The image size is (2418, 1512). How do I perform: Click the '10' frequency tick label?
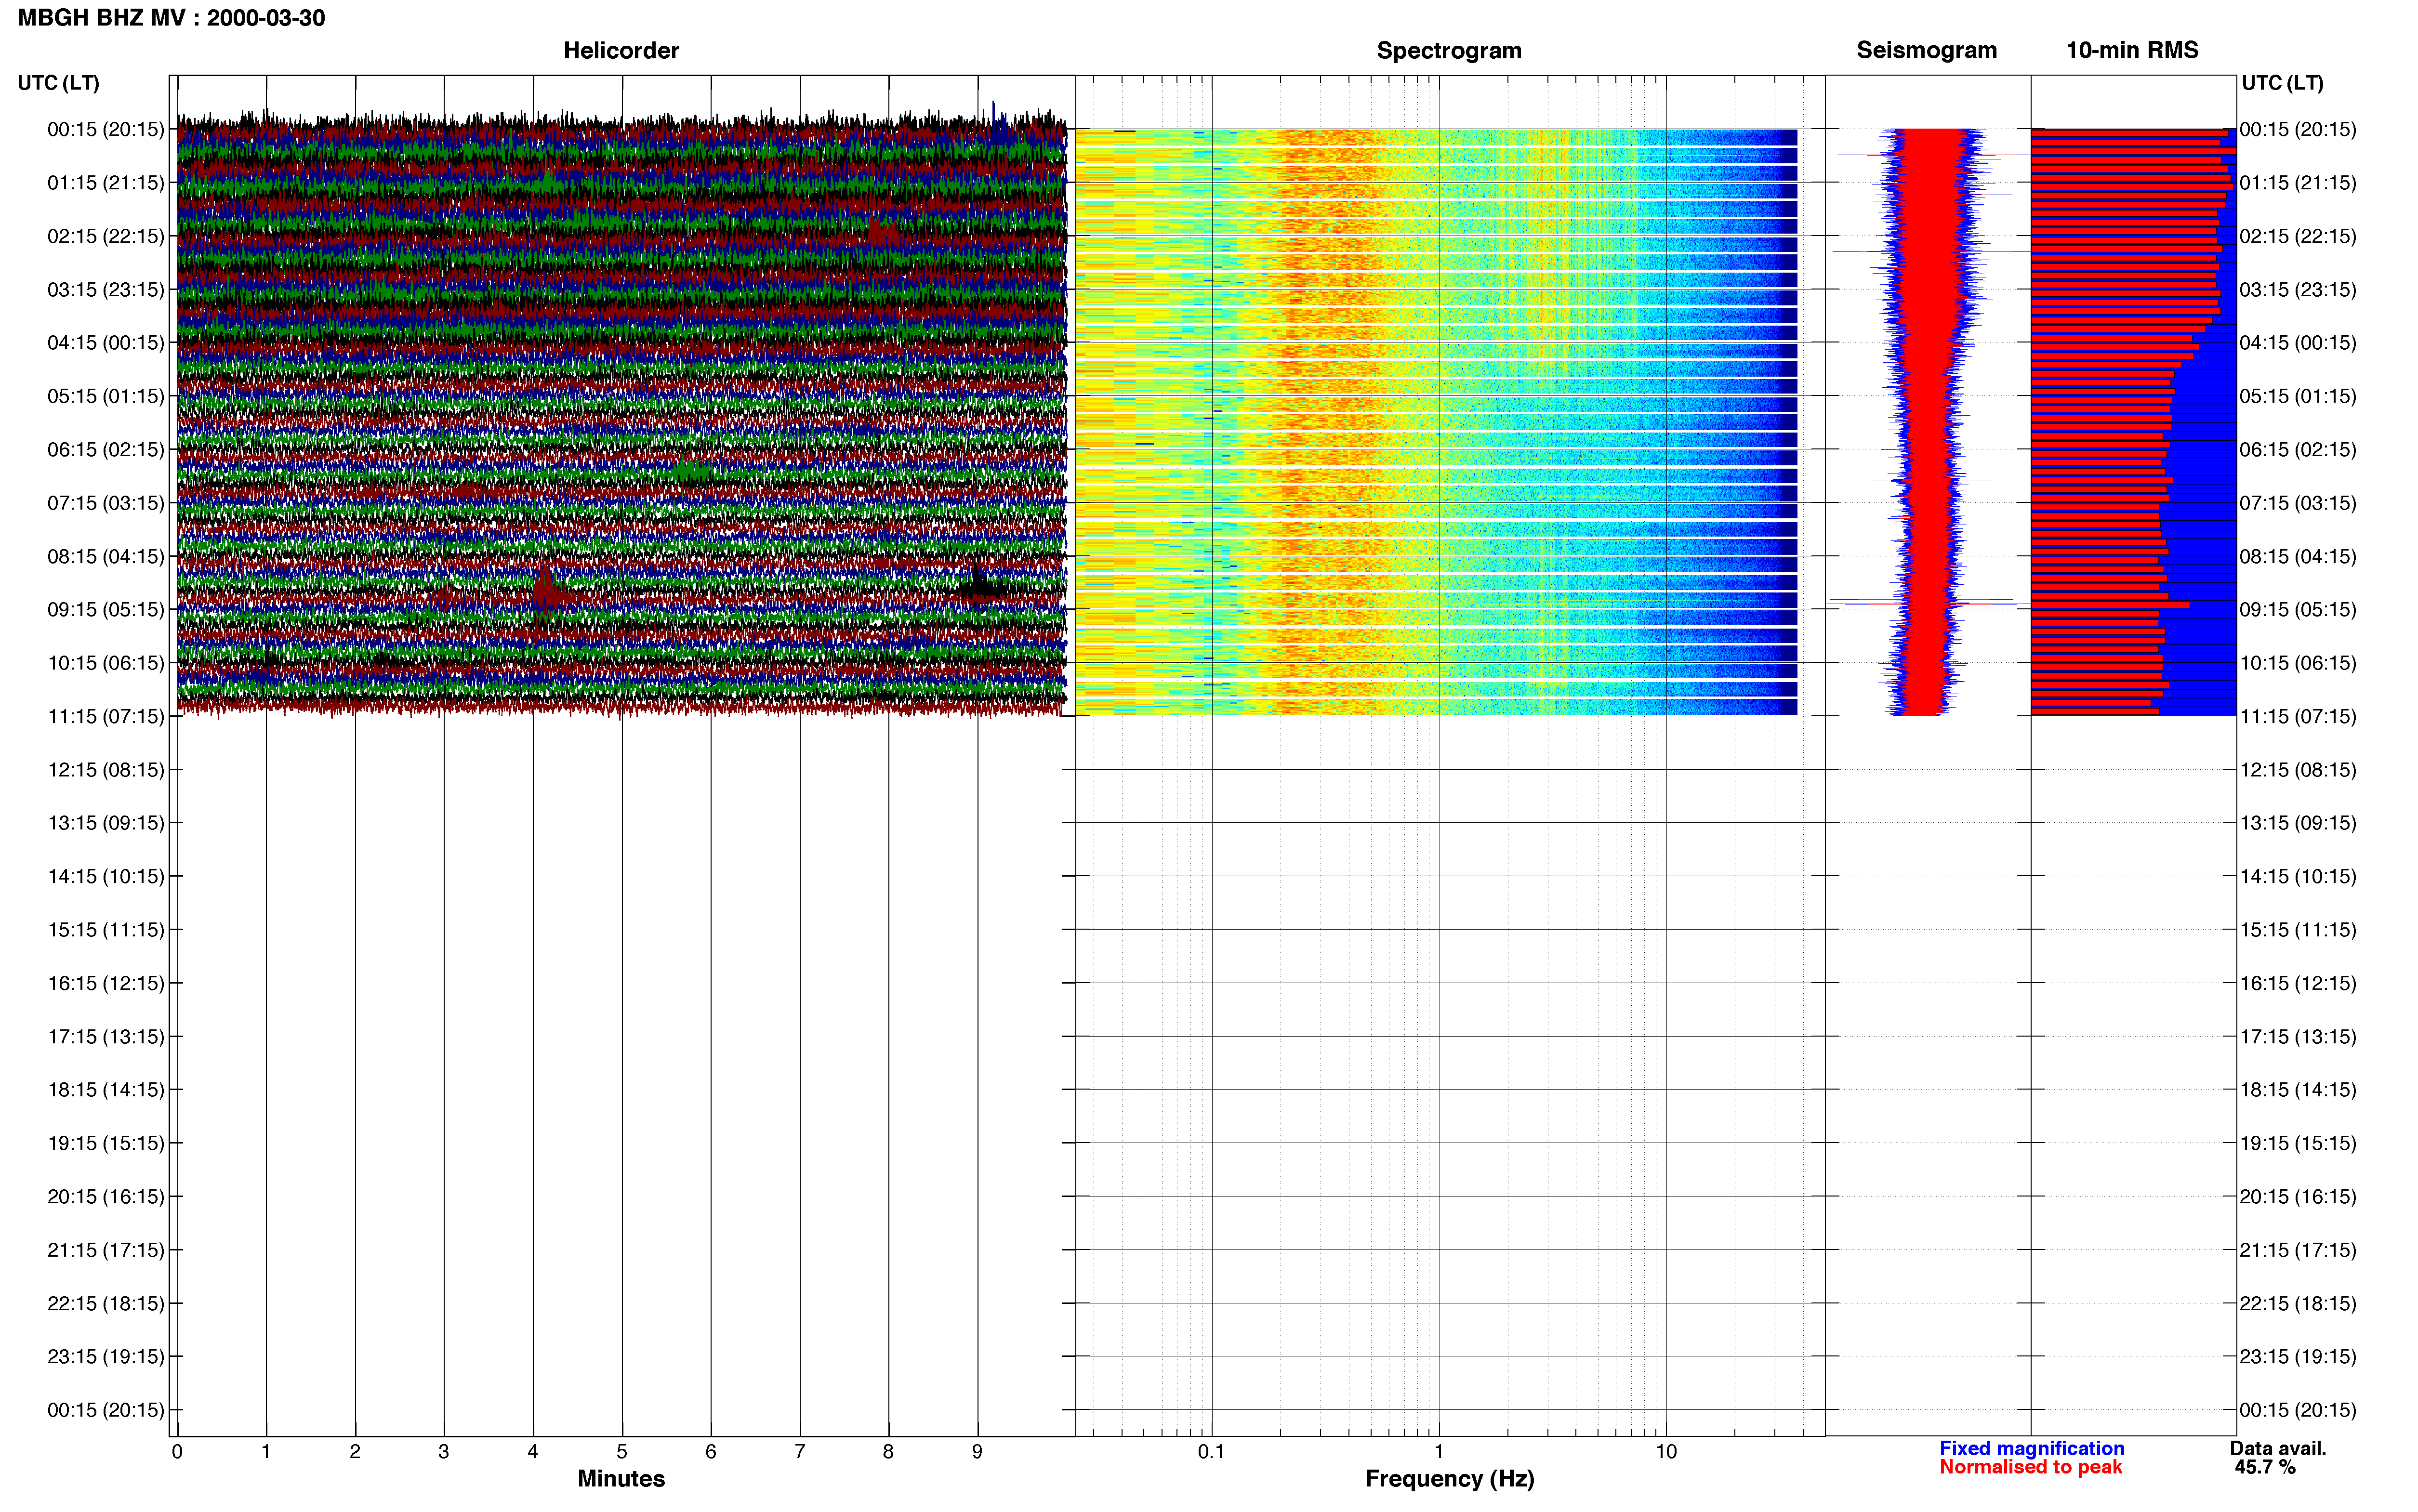(1666, 1452)
